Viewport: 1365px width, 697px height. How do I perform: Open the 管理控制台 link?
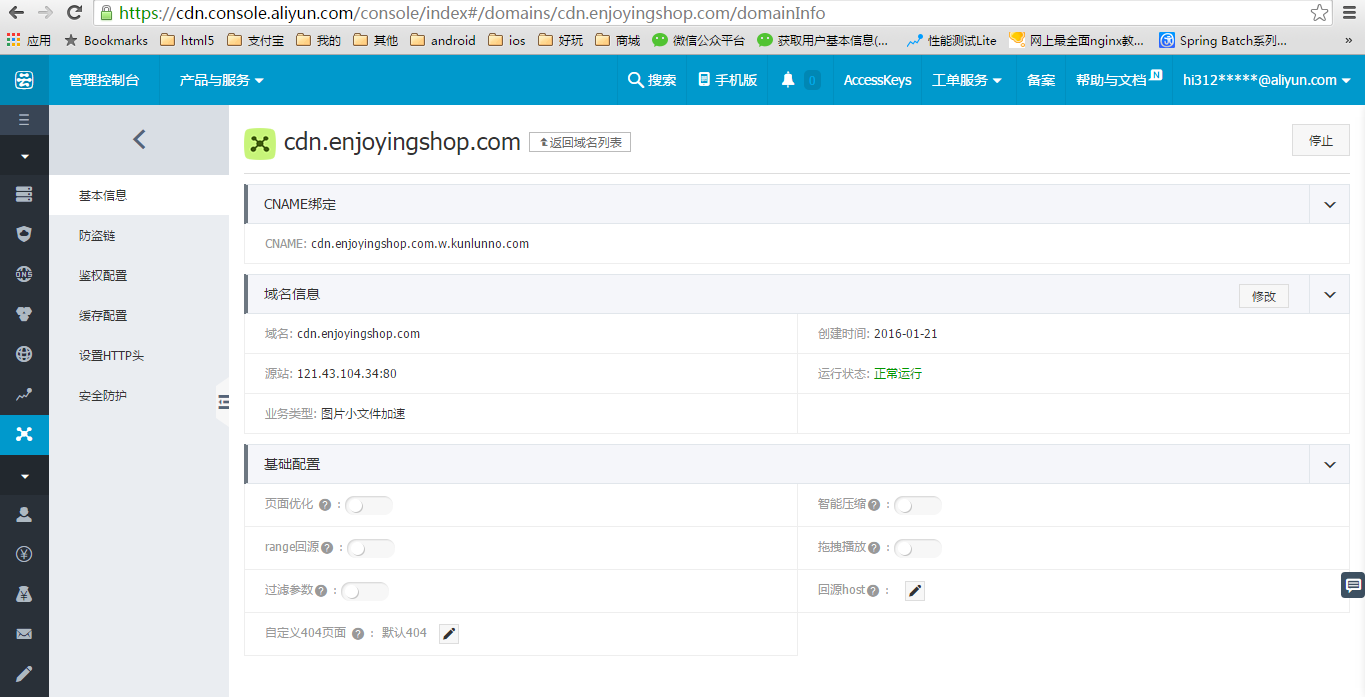(x=104, y=80)
